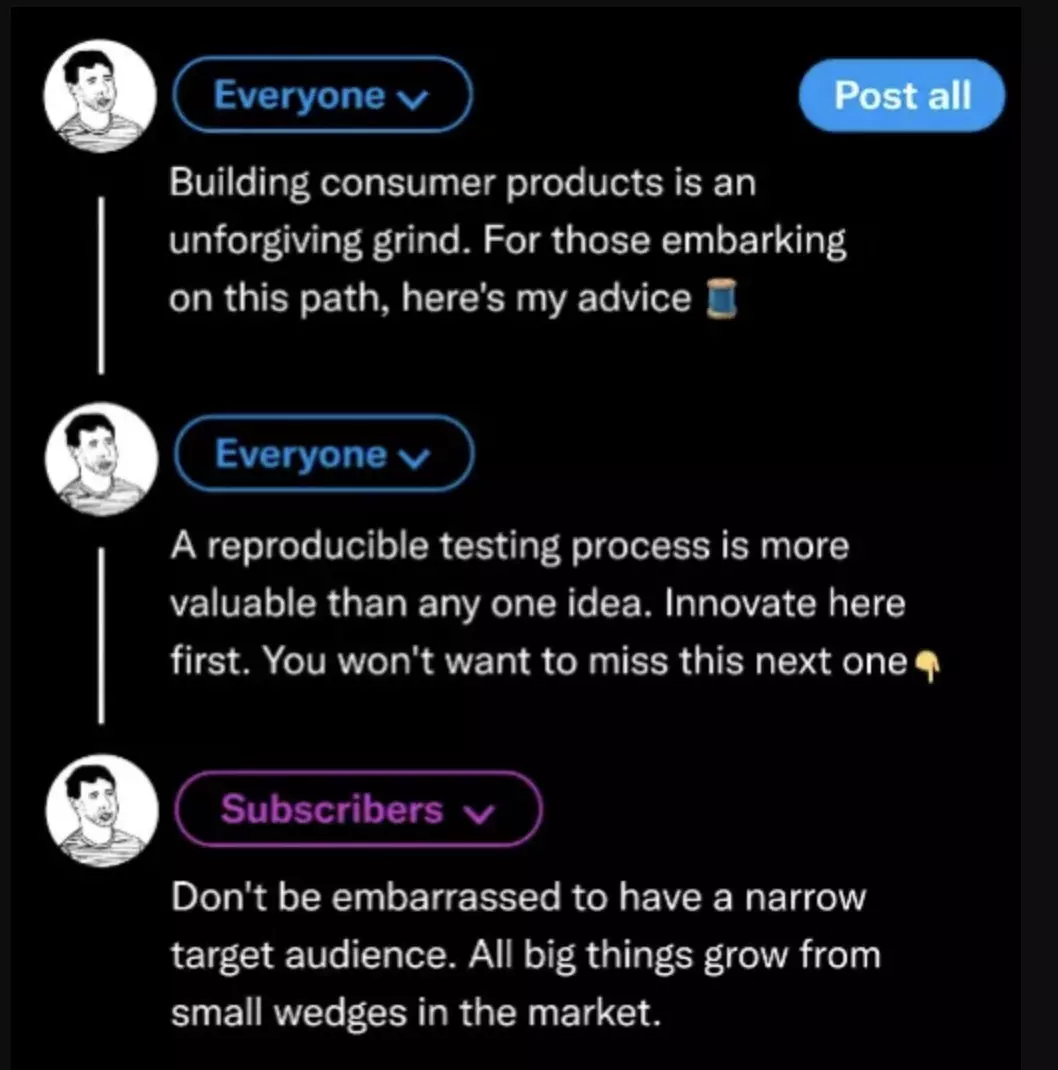Click the pointing-down hand emoji
The height and width of the screenshot is (1070, 1058).
click(x=927, y=664)
